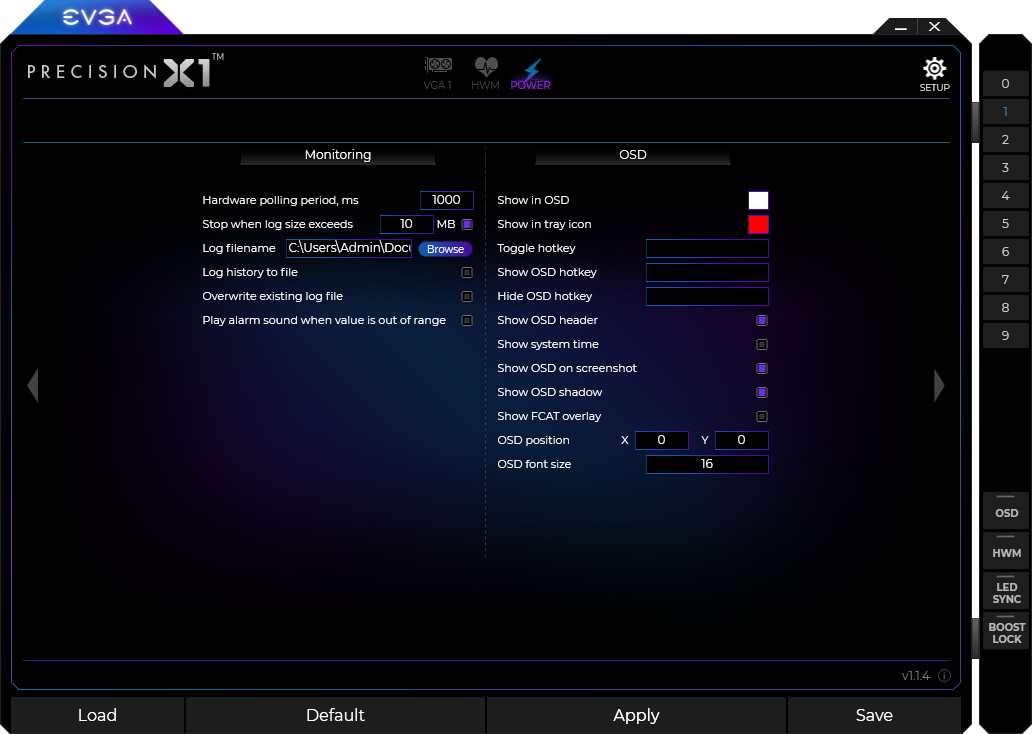Image resolution: width=1032 pixels, height=734 pixels.
Task: Click the Load button
Action: pyautogui.click(x=97, y=715)
